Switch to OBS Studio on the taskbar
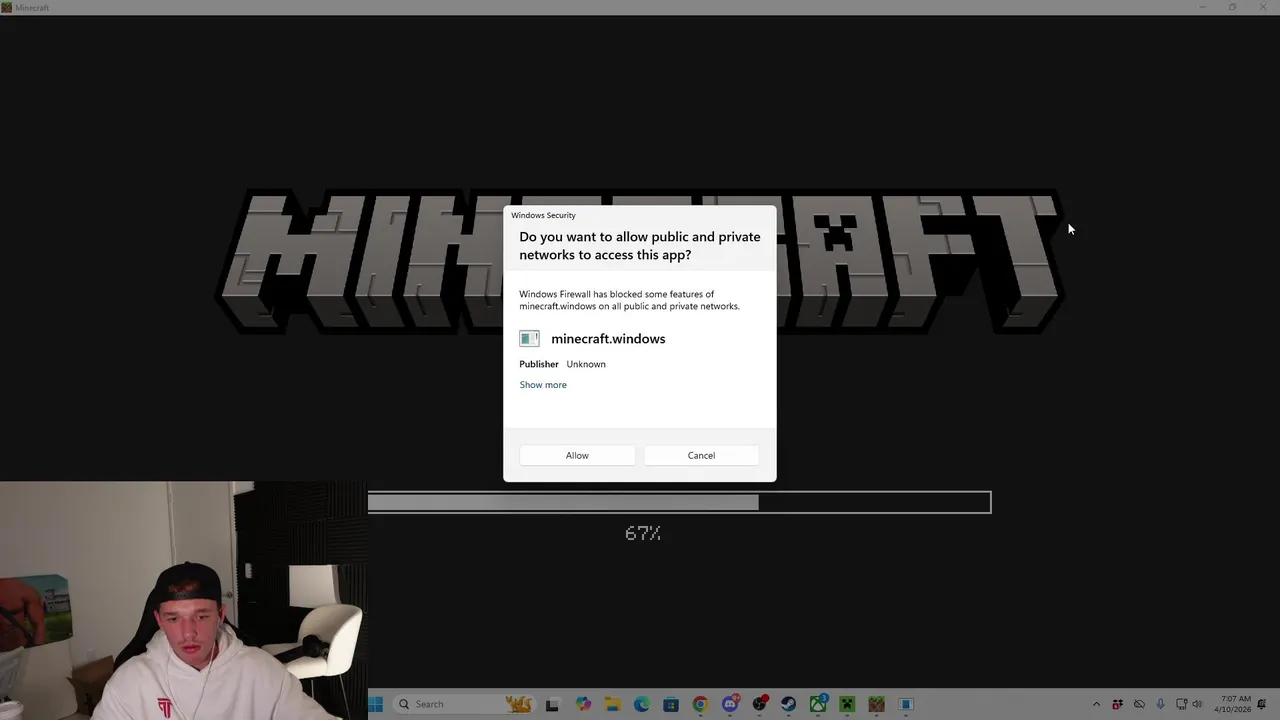The image size is (1280, 720). [760, 704]
